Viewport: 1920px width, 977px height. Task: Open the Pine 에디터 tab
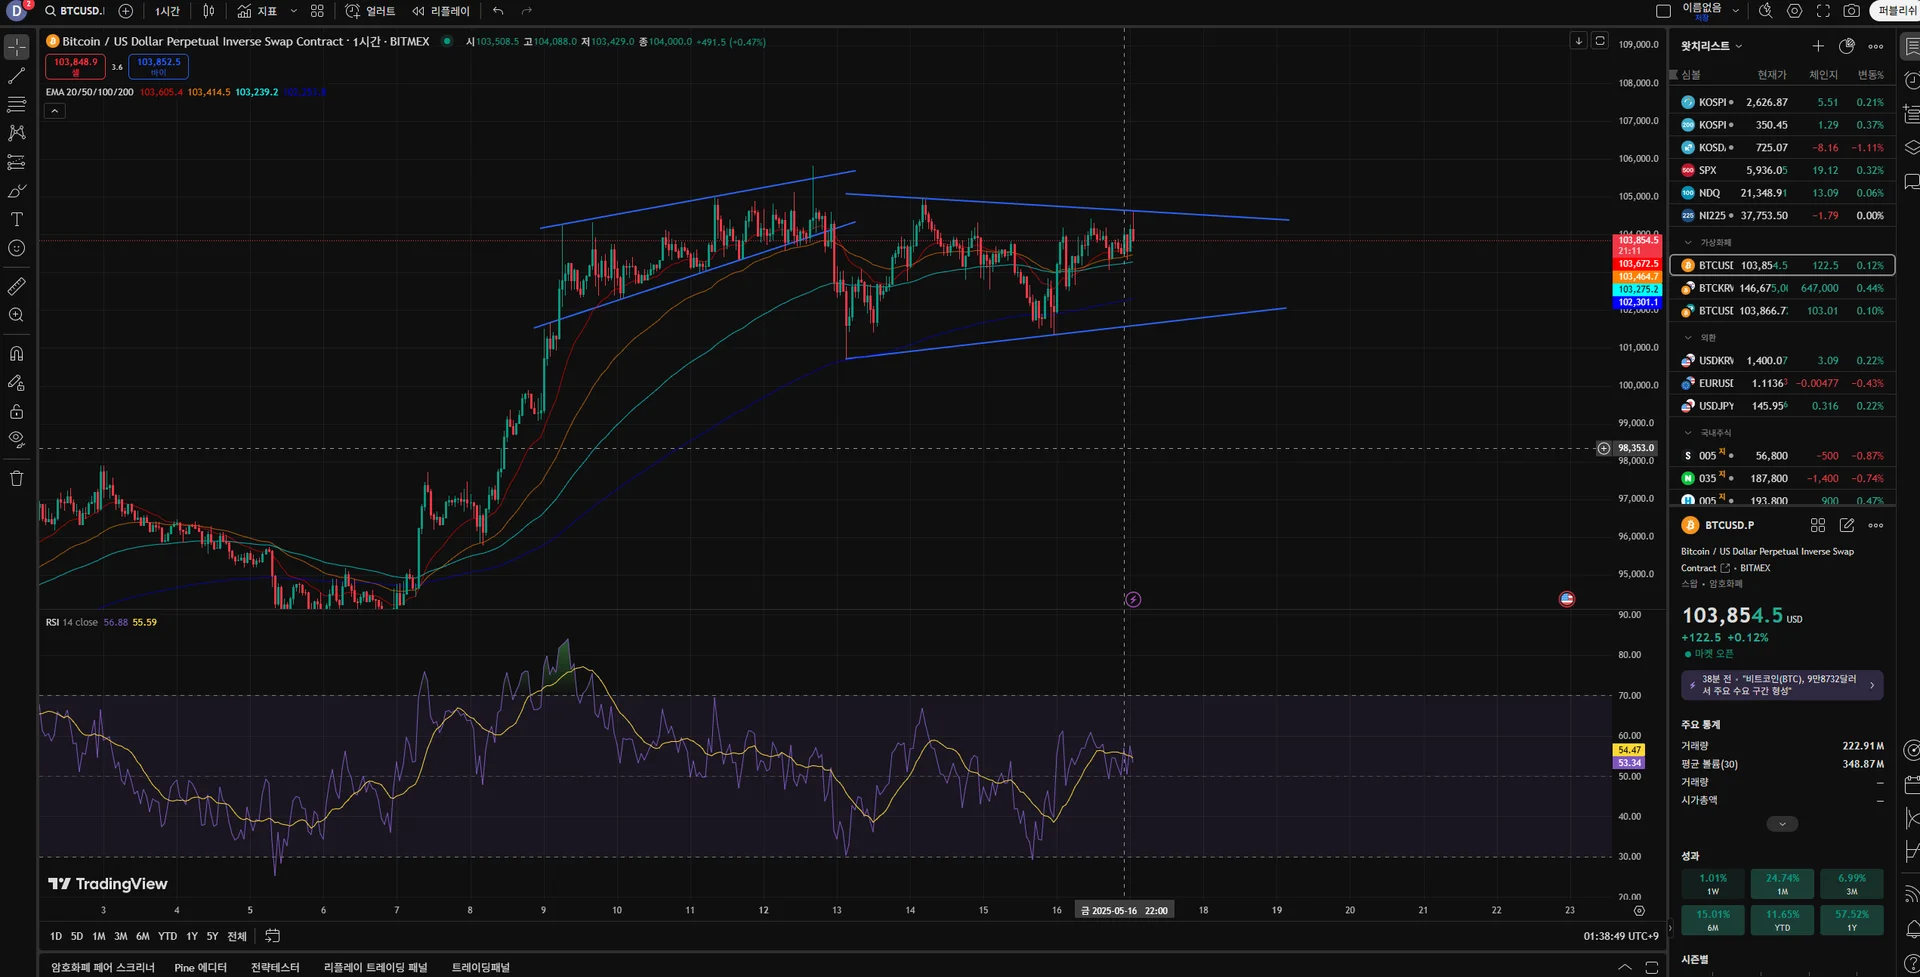pos(200,967)
